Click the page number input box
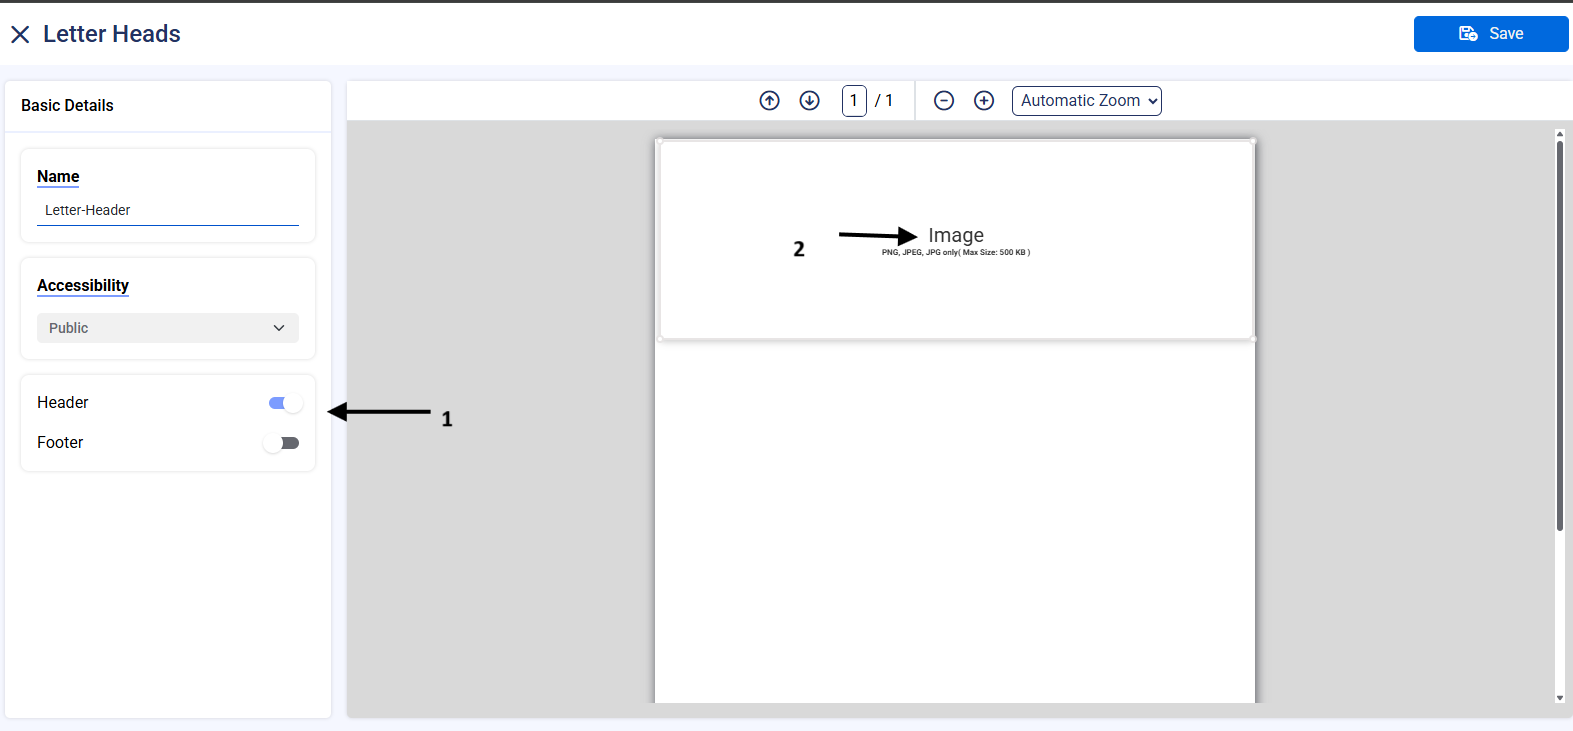Image resolution: width=1573 pixels, height=731 pixels. (854, 101)
